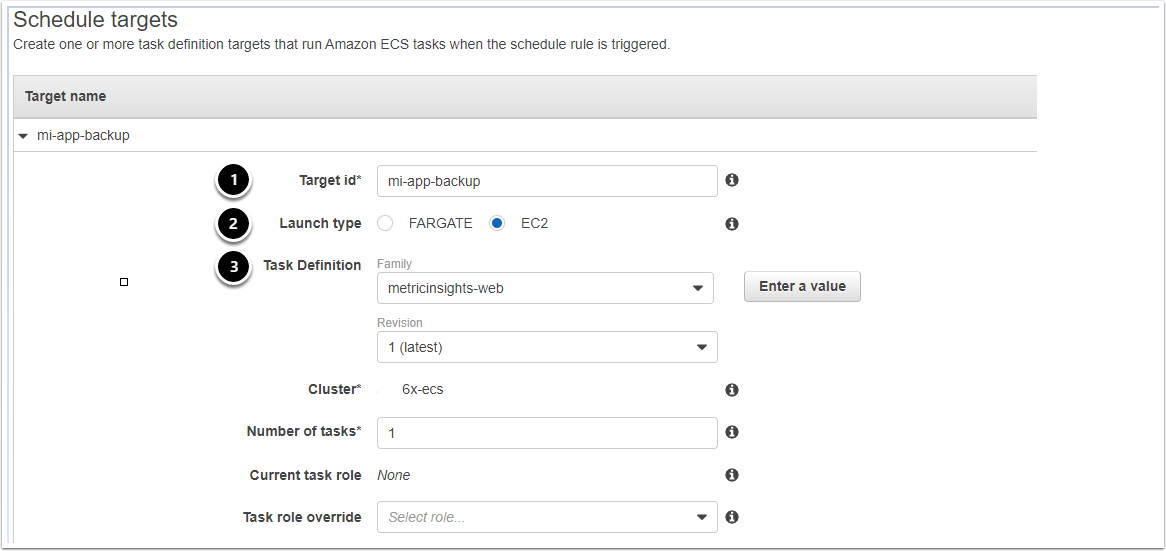Select the EC2 launch type radio button
1166x551 pixels.
coord(497,224)
